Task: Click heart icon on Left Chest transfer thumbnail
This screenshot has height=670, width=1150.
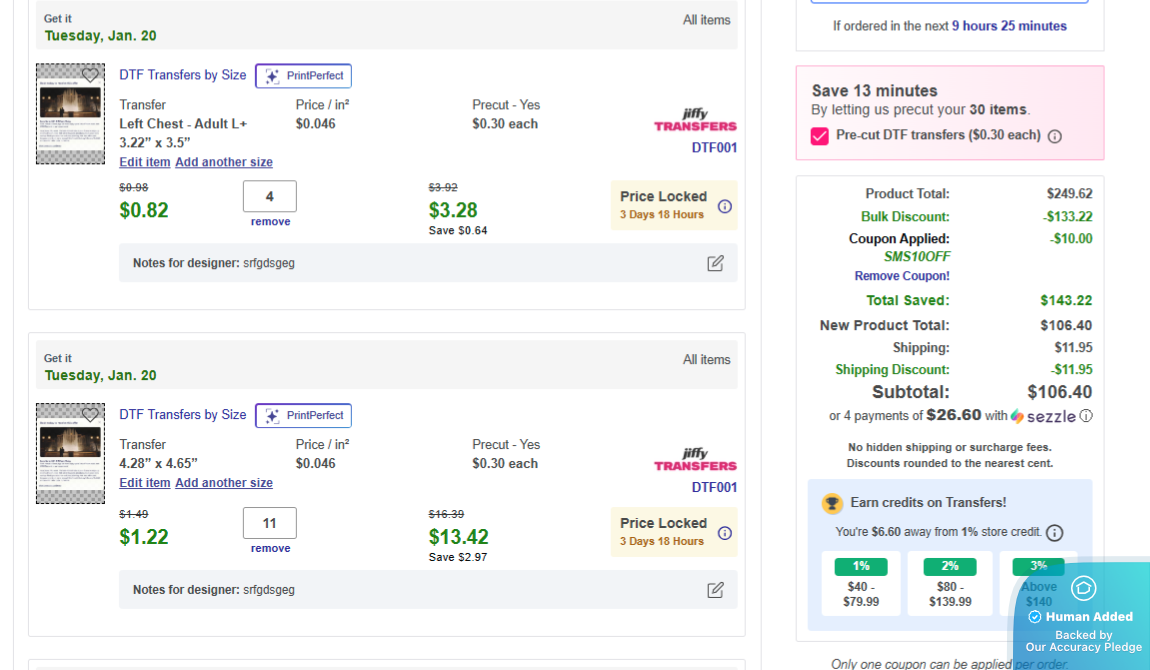Action: pyautogui.click(x=90, y=75)
